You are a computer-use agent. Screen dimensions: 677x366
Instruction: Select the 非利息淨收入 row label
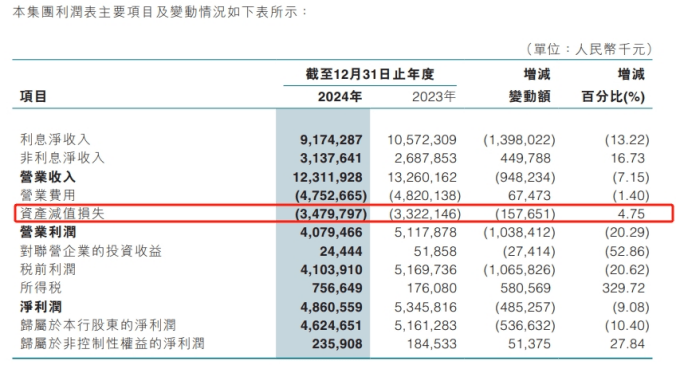pyautogui.click(x=62, y=158)
